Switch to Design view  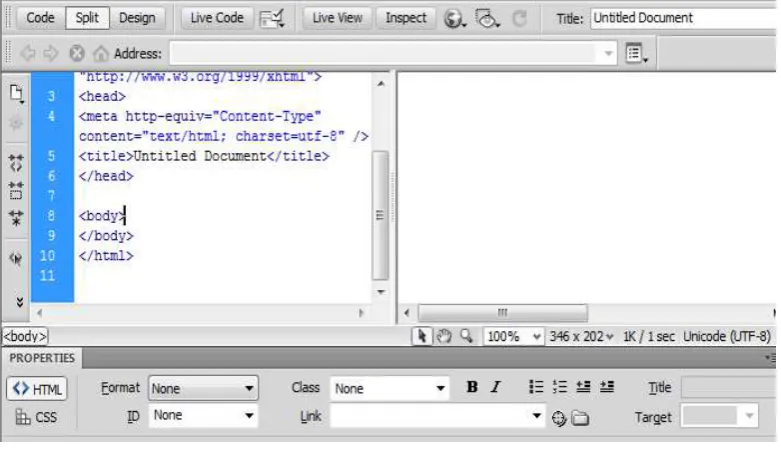137,18
